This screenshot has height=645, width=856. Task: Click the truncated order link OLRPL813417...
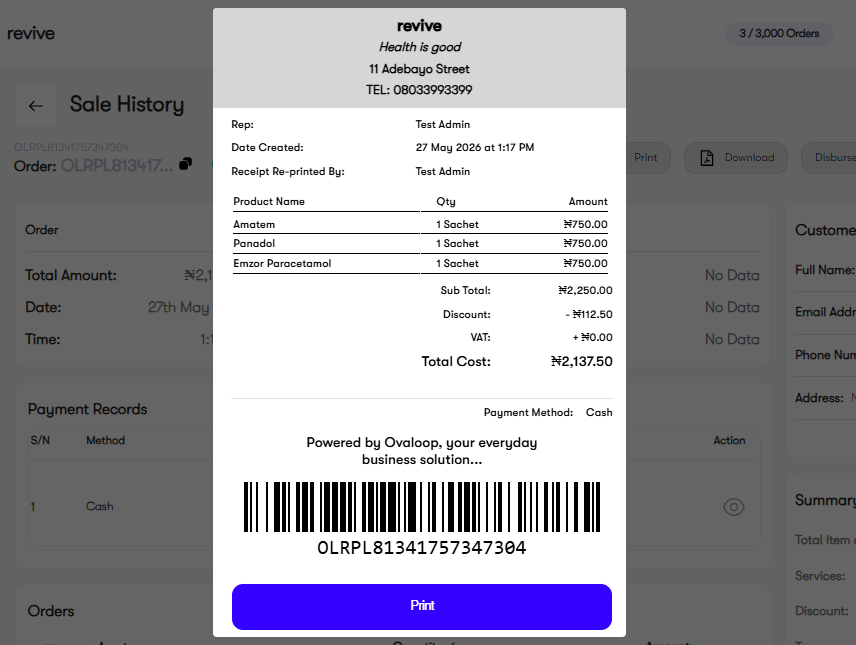point(116,165)
